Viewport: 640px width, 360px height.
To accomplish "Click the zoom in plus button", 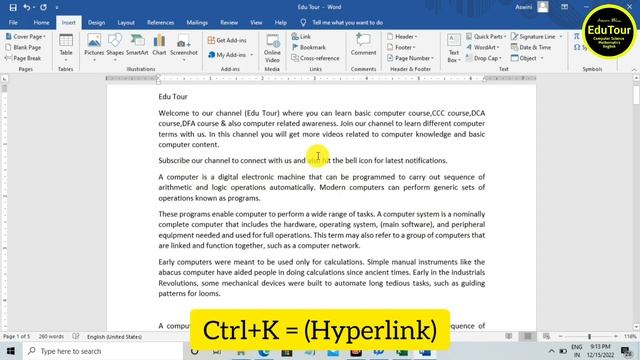I will (x=616, y=336).
